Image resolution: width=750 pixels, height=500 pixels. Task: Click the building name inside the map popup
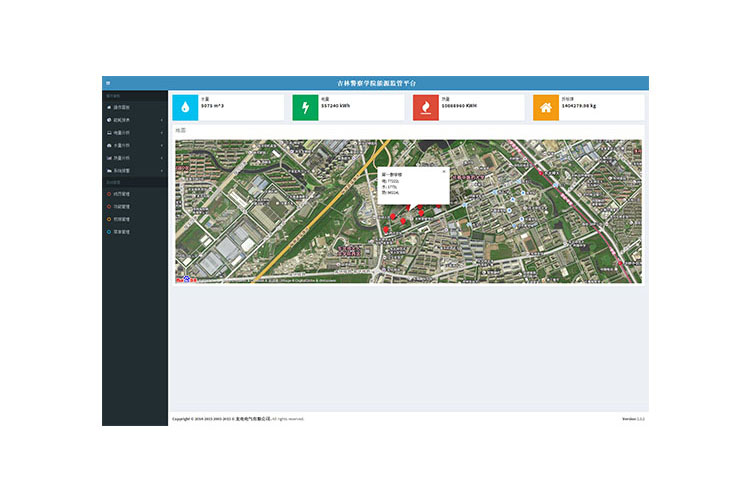[x=392, y=175]
